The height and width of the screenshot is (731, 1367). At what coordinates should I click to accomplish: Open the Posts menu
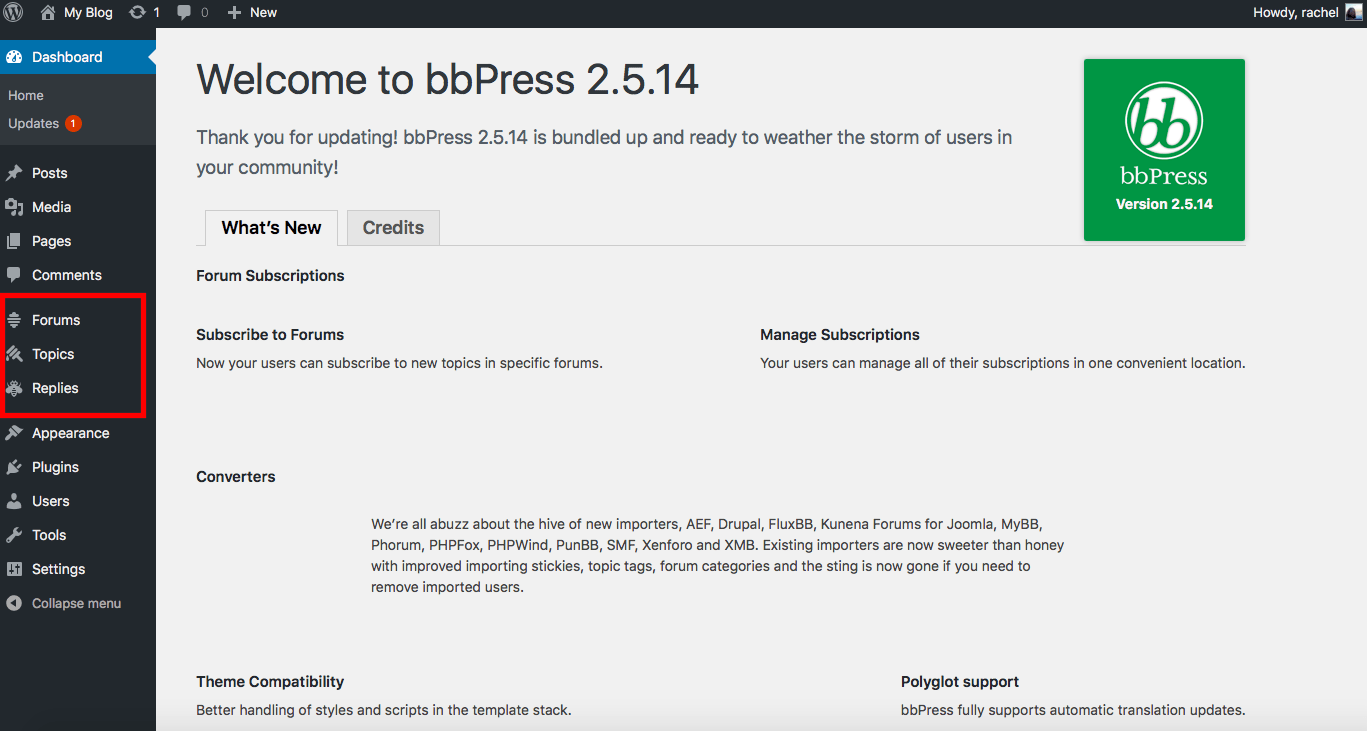78,173
